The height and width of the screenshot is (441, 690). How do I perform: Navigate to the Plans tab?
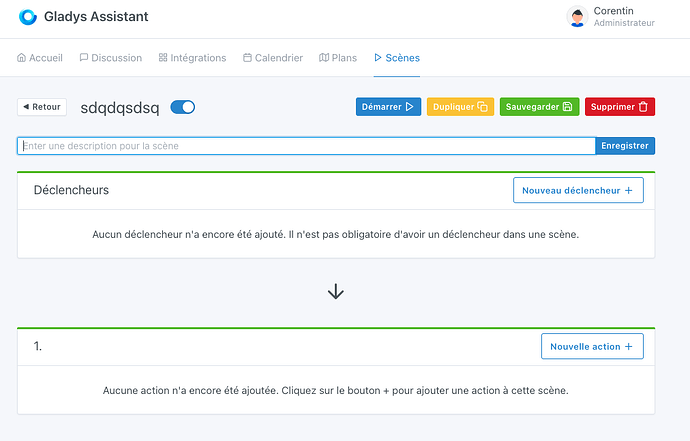pos(337,58)
